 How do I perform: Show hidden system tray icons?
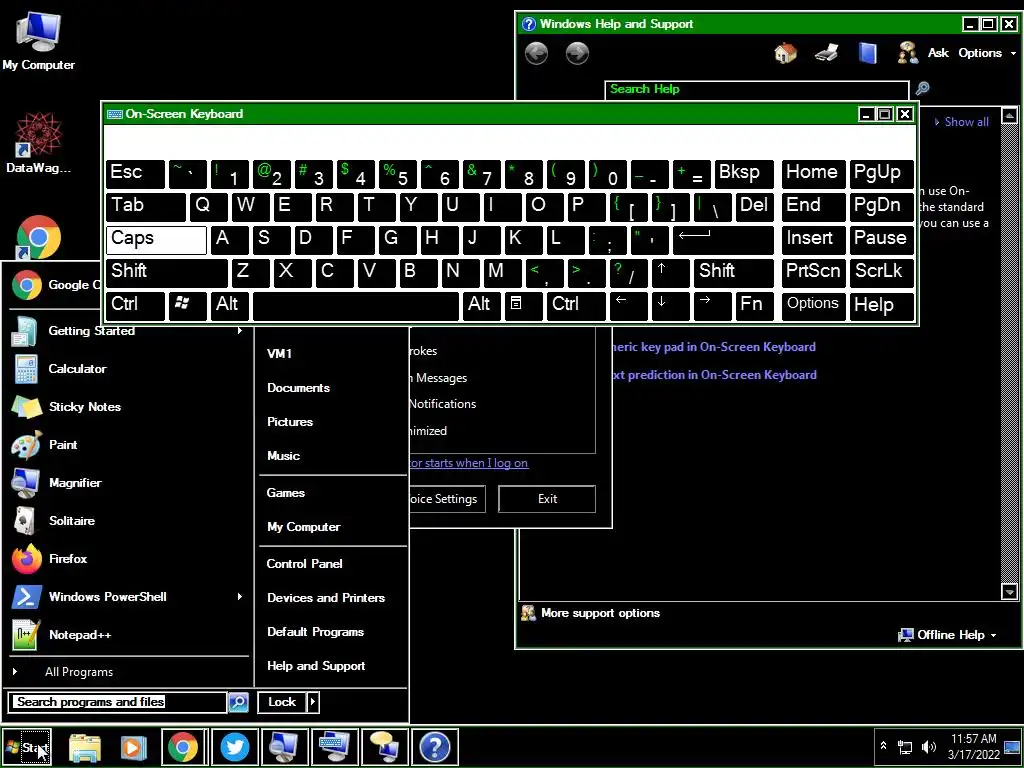883,746
